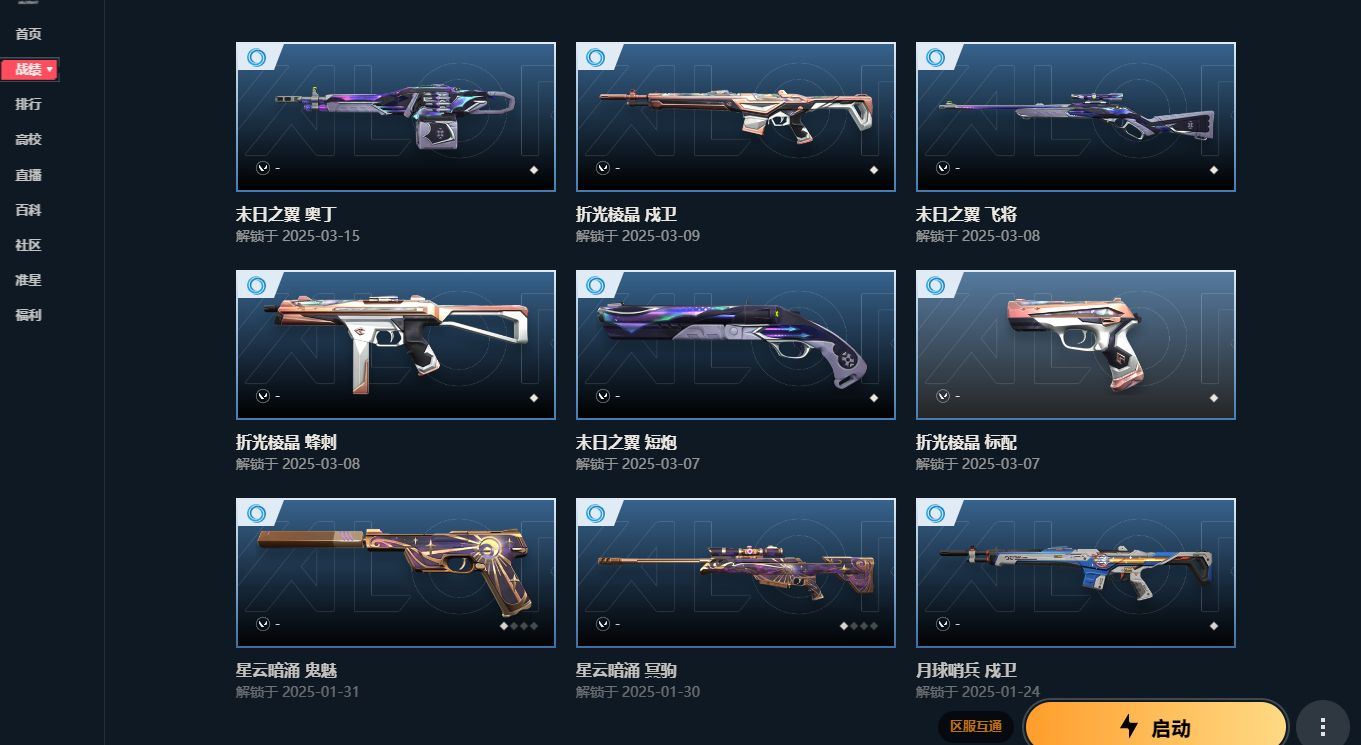Click the Valorant logo icon on 末日之翼 飞将 card
The width and height of the screenshot is (1361, 745).
click(942, 168)
